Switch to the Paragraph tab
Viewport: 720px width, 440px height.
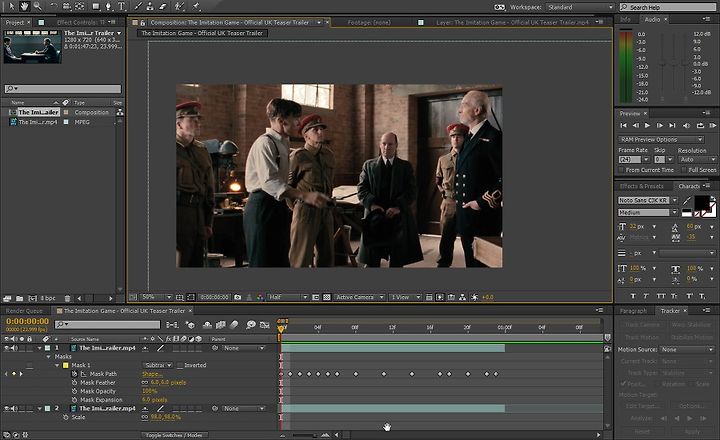(633, 311)
